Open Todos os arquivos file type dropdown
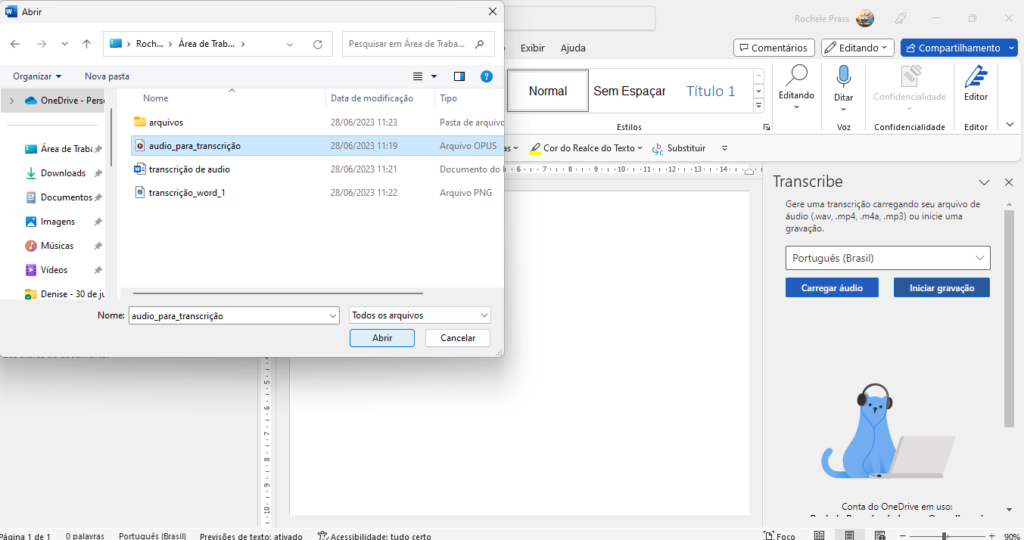This screenshot has height=540, width=1024. 419,315
